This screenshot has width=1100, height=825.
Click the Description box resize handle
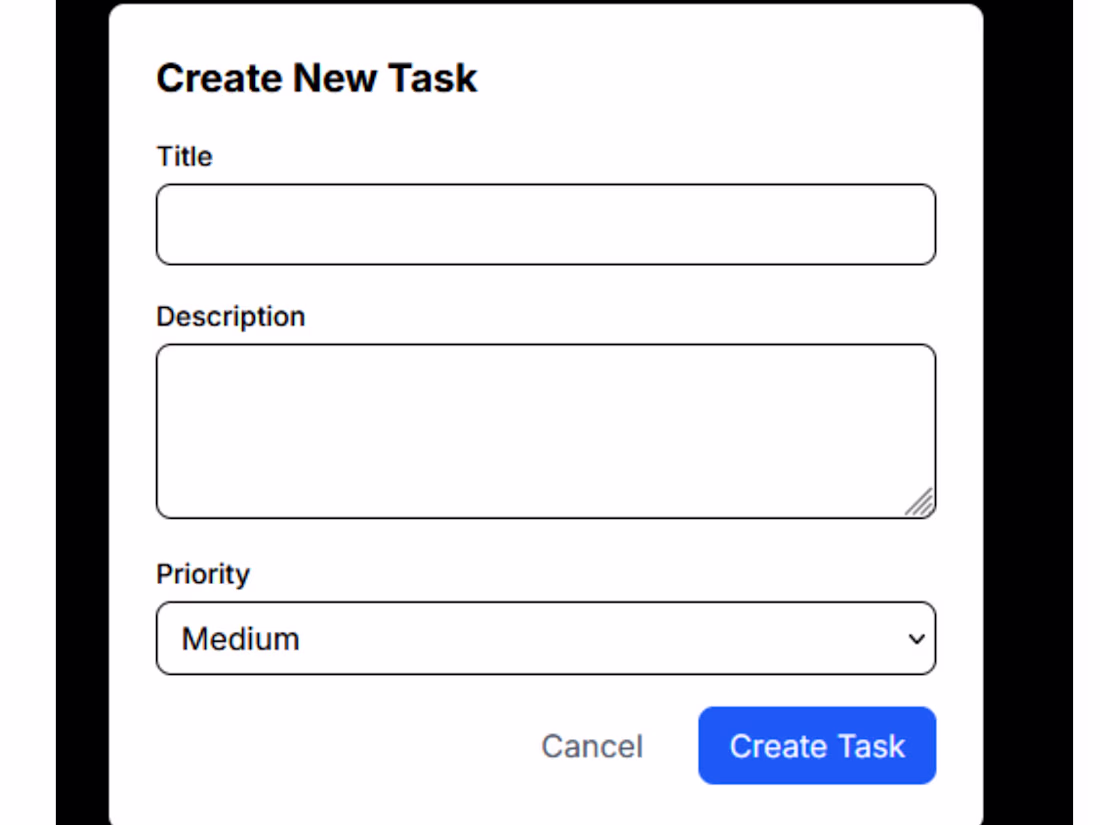point(921,503)
